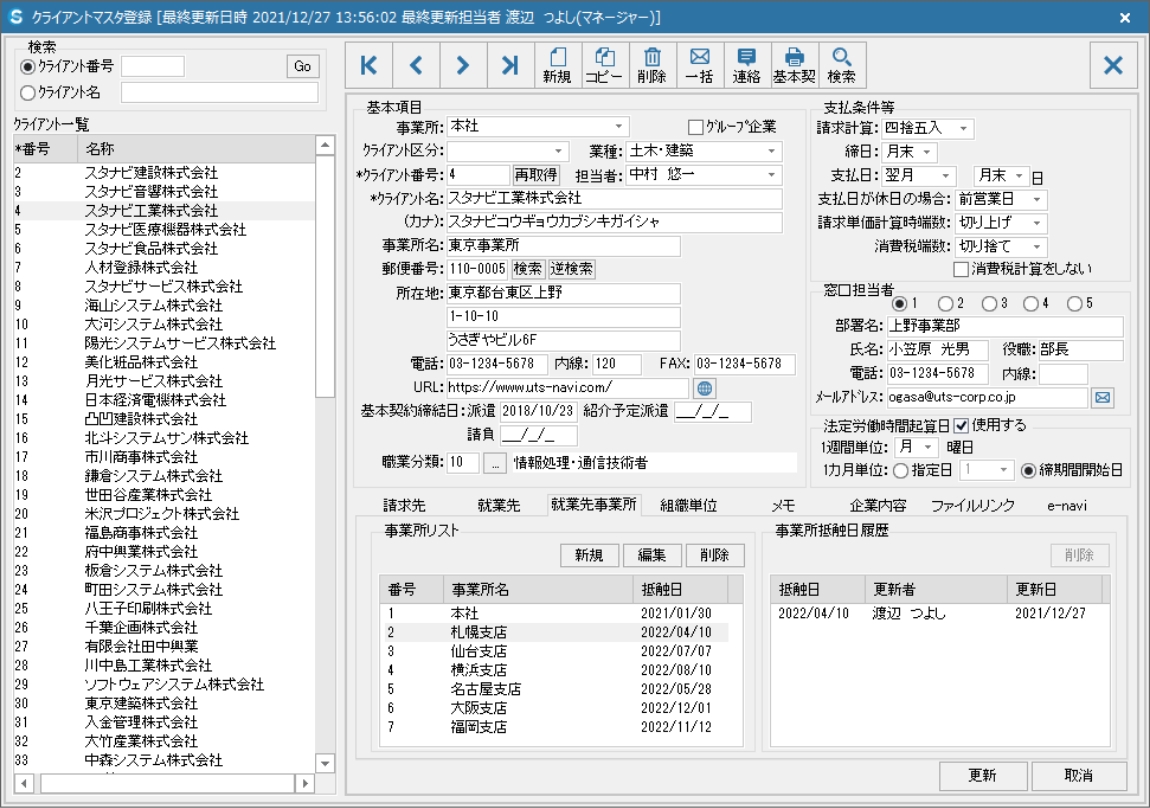
Task: Click the 編集 button in 事業所リスト
Action: click(x=652, y=556)
